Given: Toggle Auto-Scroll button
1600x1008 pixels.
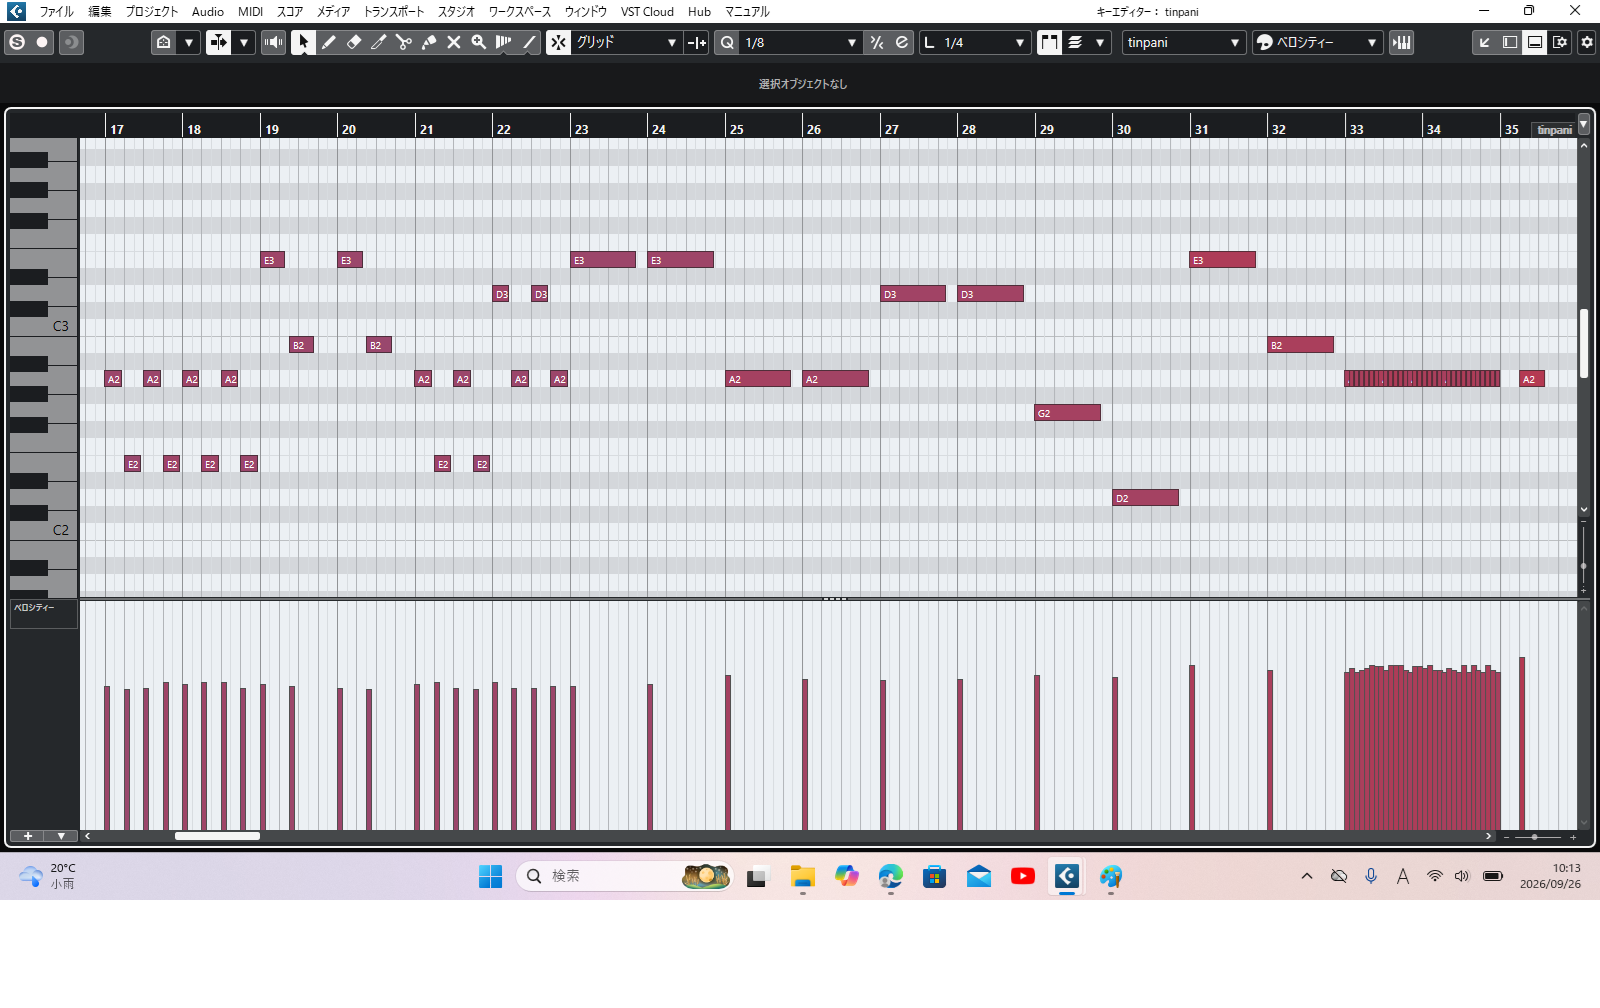Looking at the screenshot, I should click(218, 42).
